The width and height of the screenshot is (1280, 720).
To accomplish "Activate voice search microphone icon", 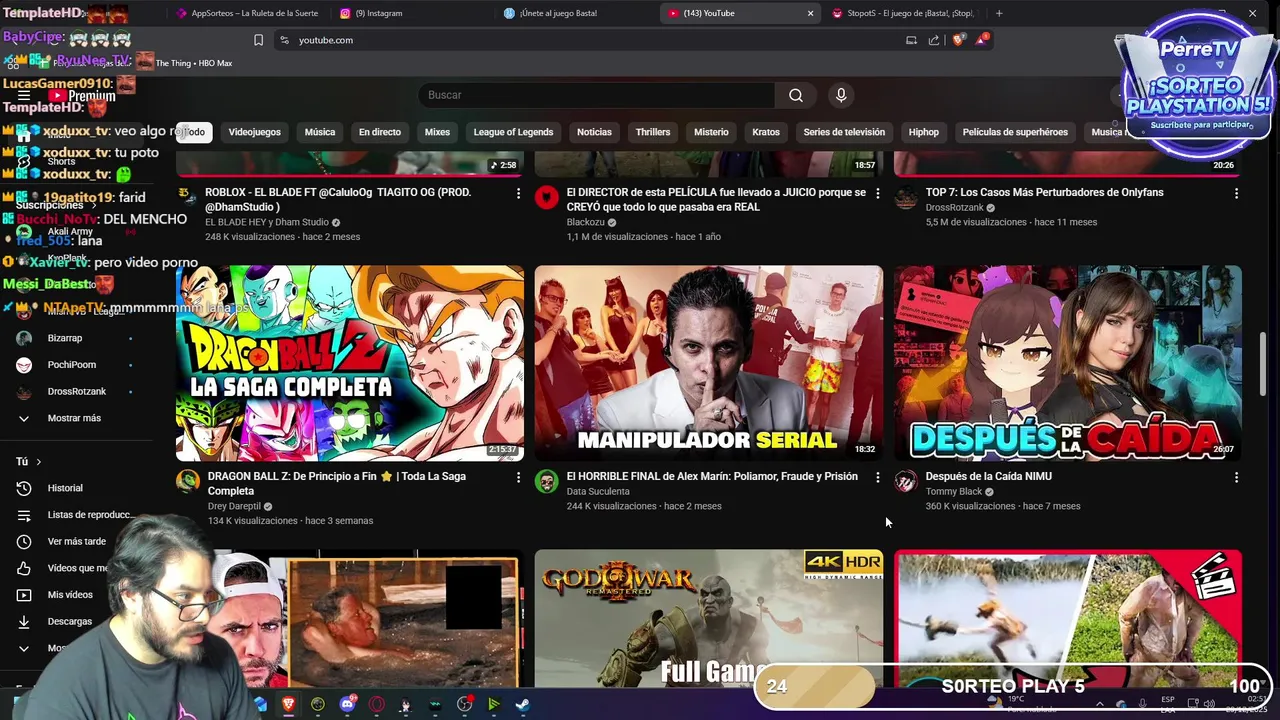I will 841,95.
